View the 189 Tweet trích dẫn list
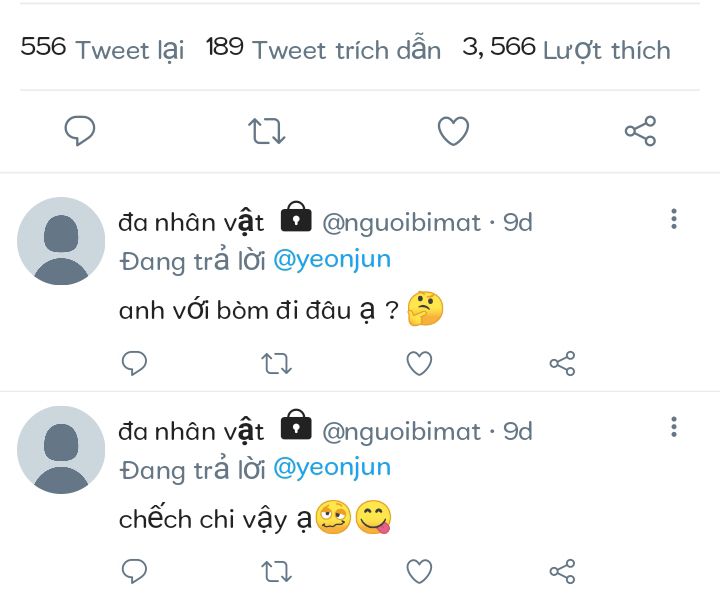 pyautogui.click(x=322, y=49)
